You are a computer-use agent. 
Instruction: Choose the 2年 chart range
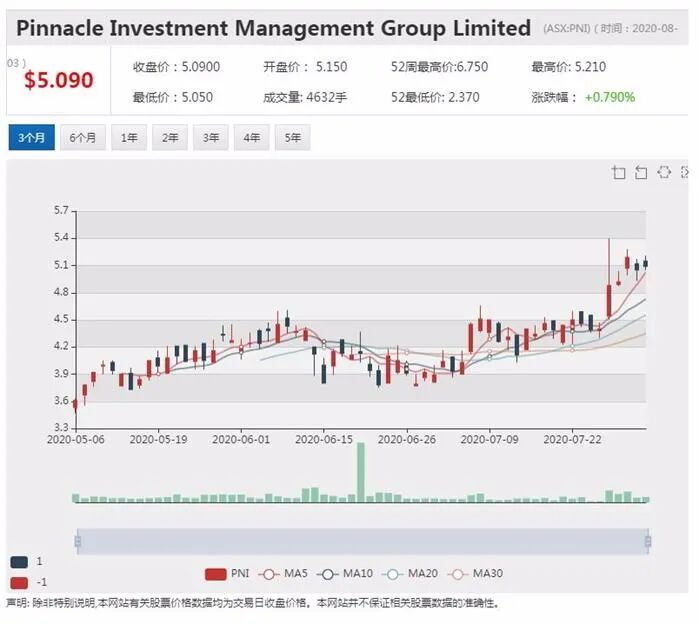pos(170,137)
